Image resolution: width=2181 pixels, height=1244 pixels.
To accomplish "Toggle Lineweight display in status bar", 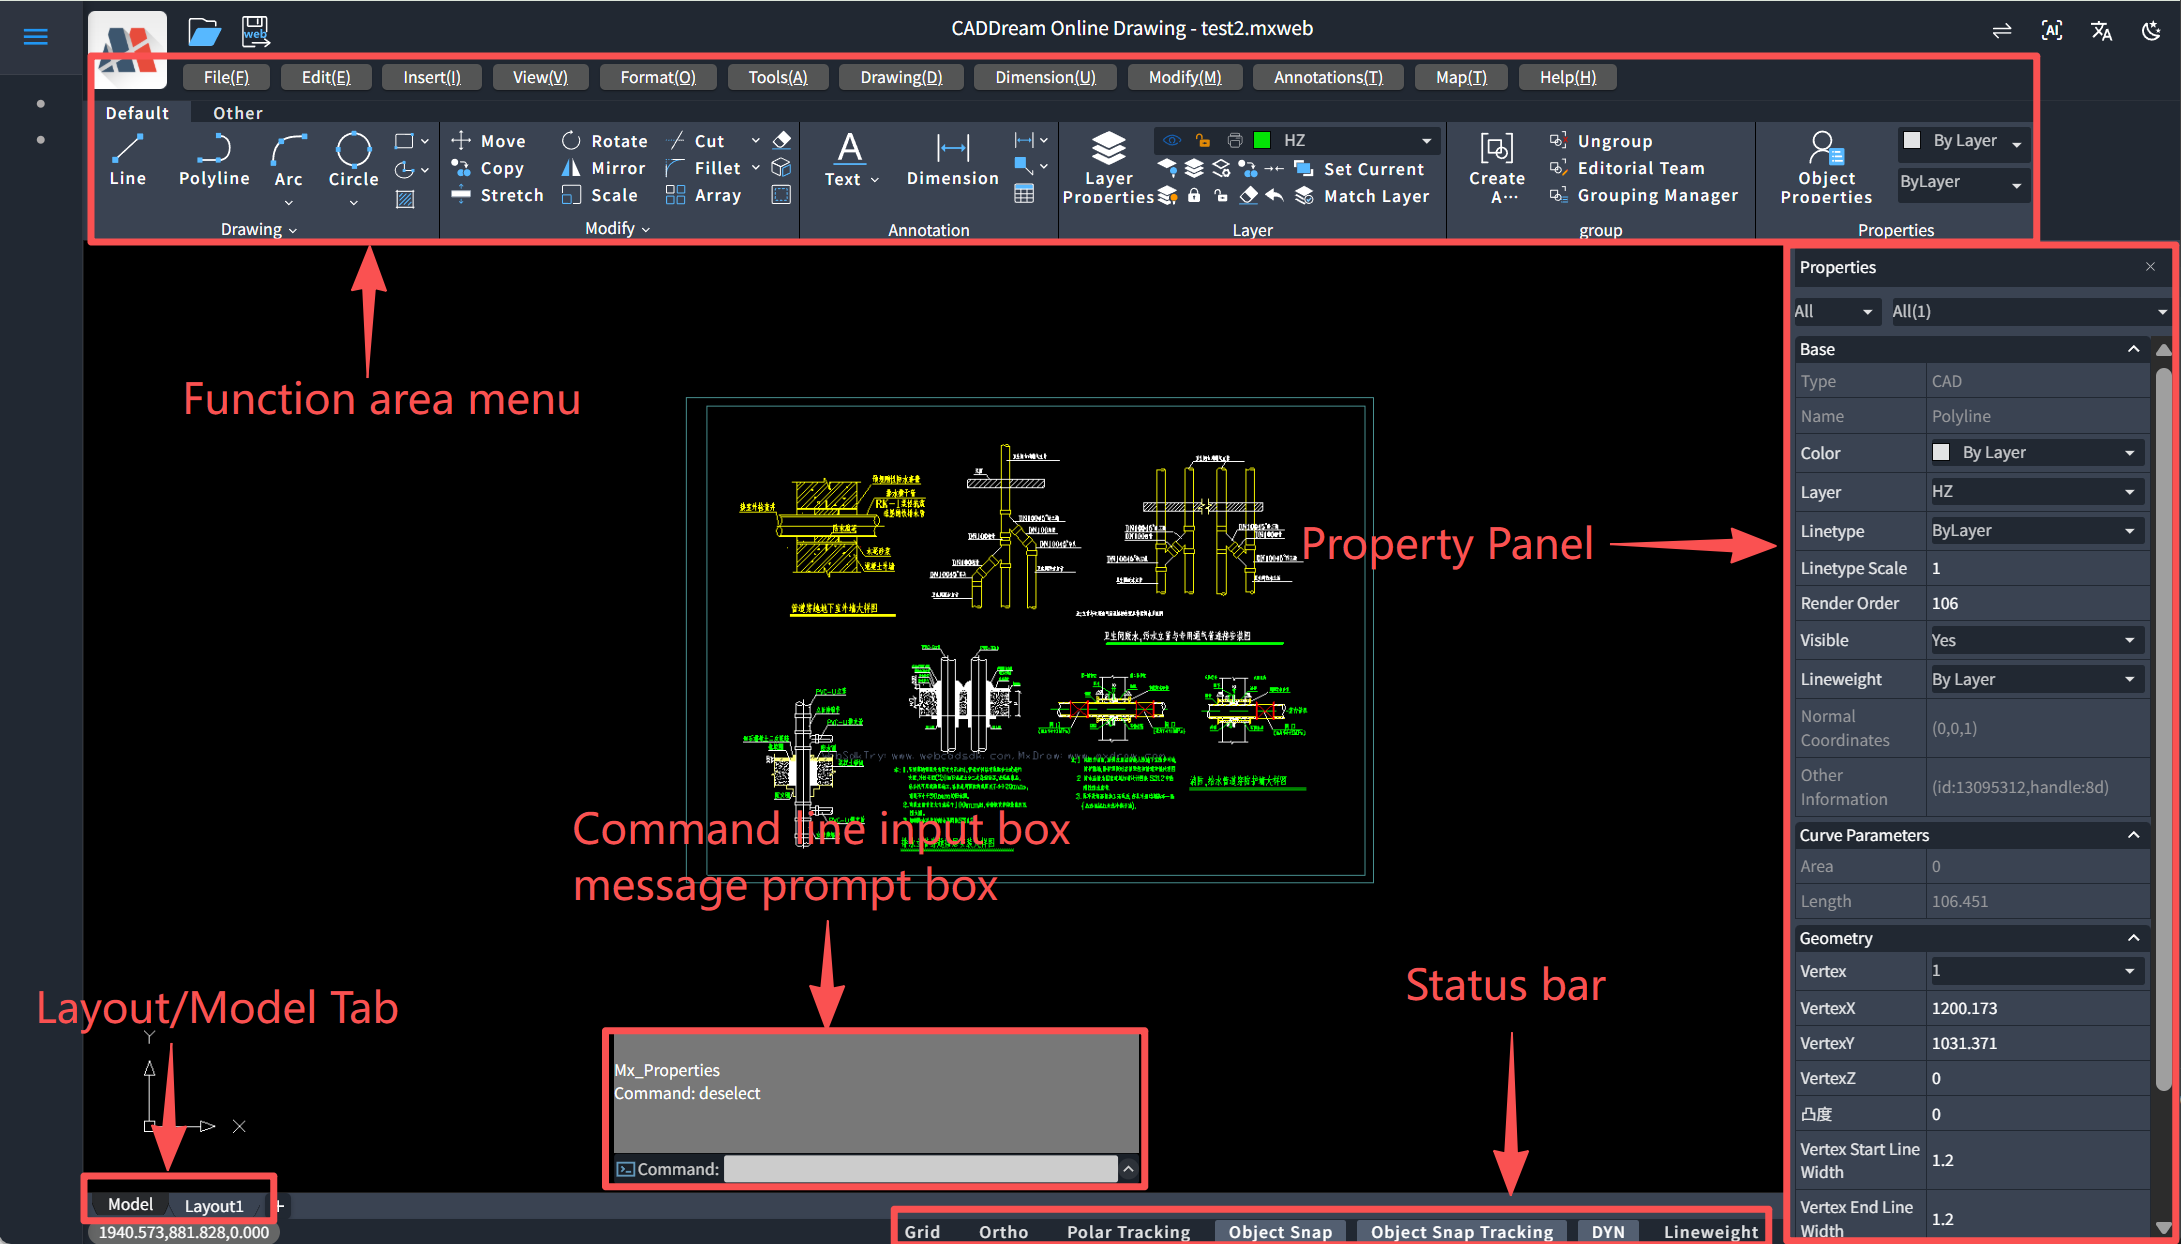I will coord(1711,1232).
